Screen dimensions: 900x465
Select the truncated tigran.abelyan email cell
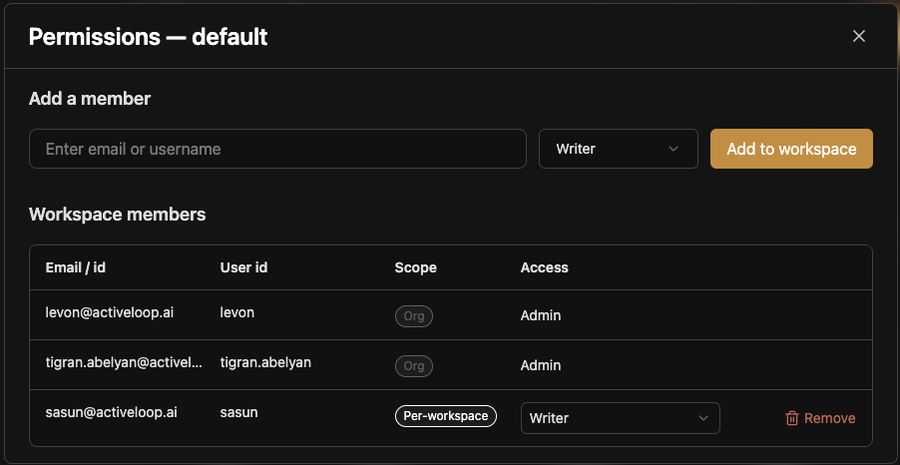(124, 362)
